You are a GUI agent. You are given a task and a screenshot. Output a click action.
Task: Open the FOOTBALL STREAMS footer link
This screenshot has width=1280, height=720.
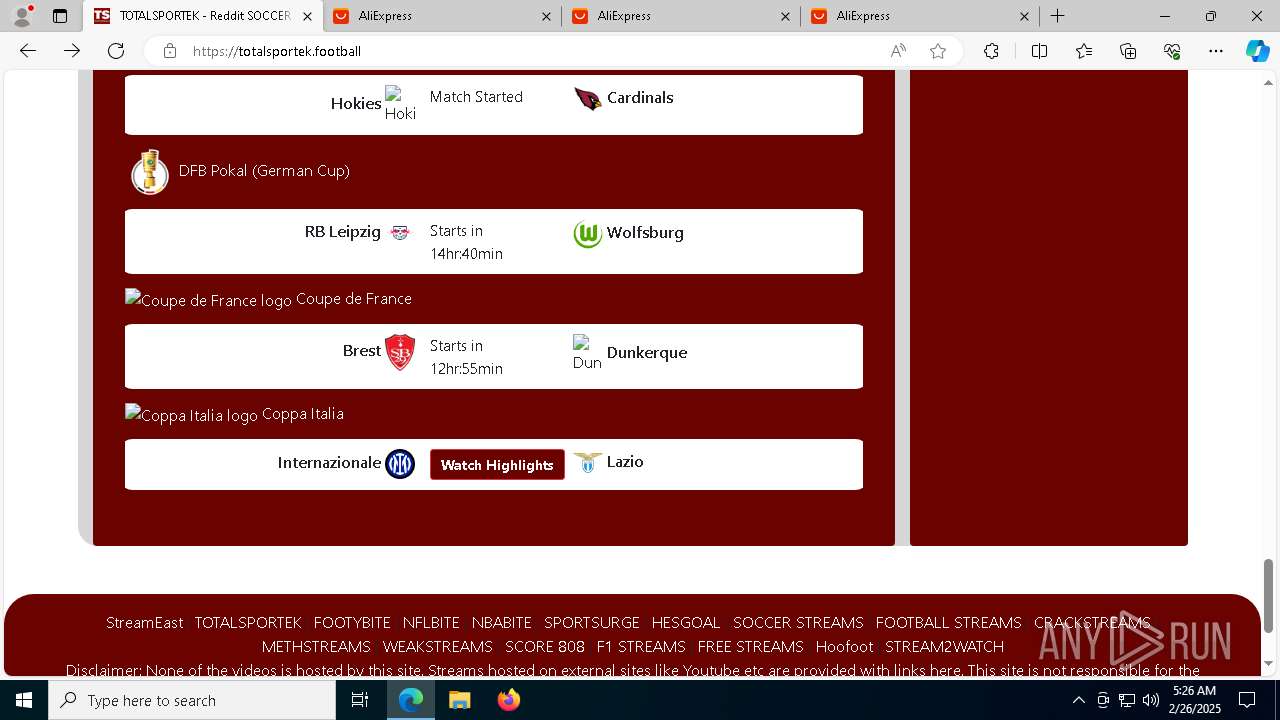pos(949,622)
